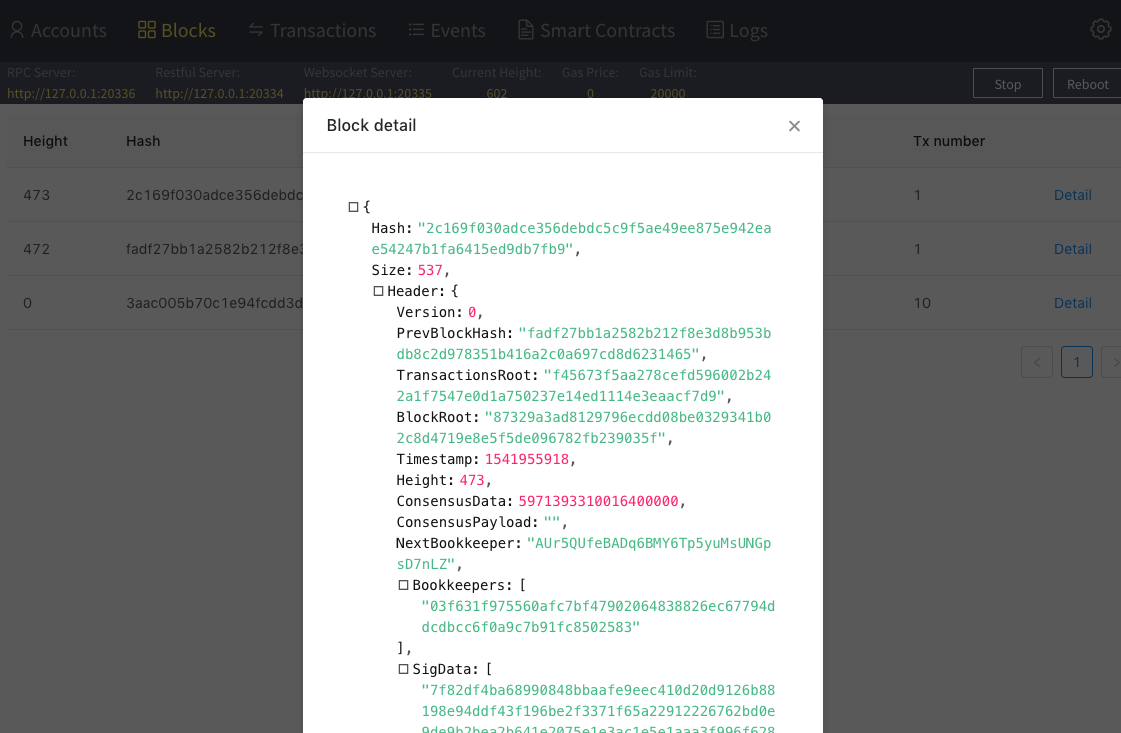Click the Gas Limit value 20000
Screen dimensions: 1121x733
coord(668,93)
